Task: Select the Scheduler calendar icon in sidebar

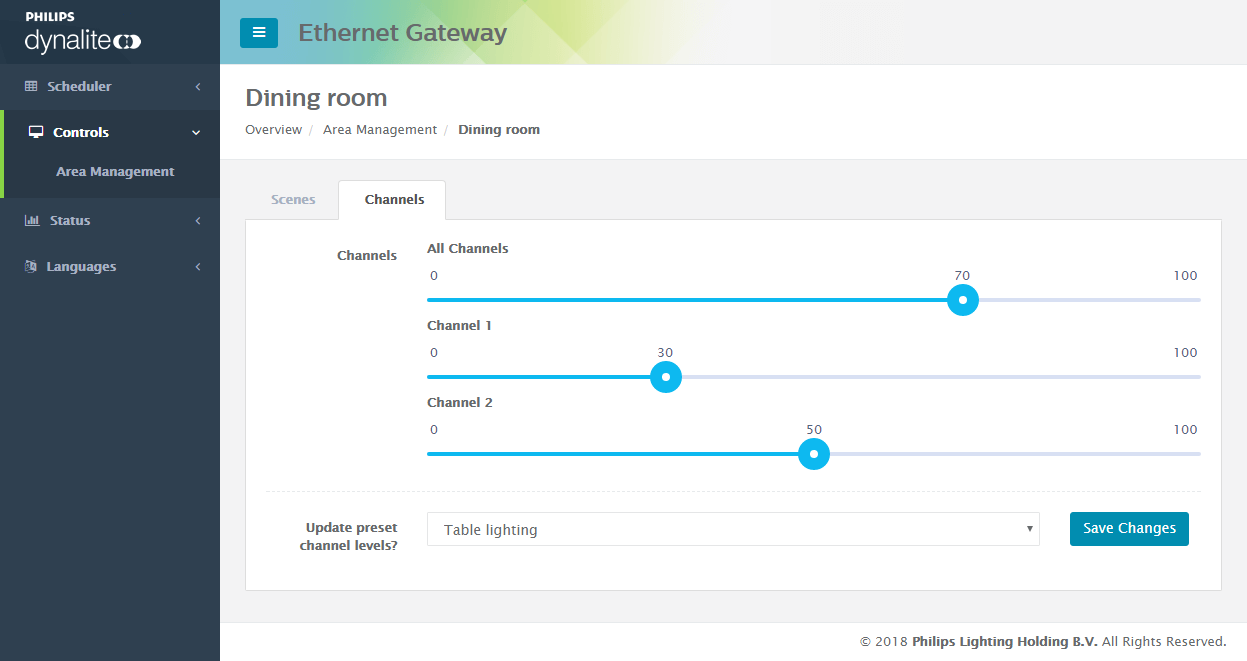Action: [32, 86]
